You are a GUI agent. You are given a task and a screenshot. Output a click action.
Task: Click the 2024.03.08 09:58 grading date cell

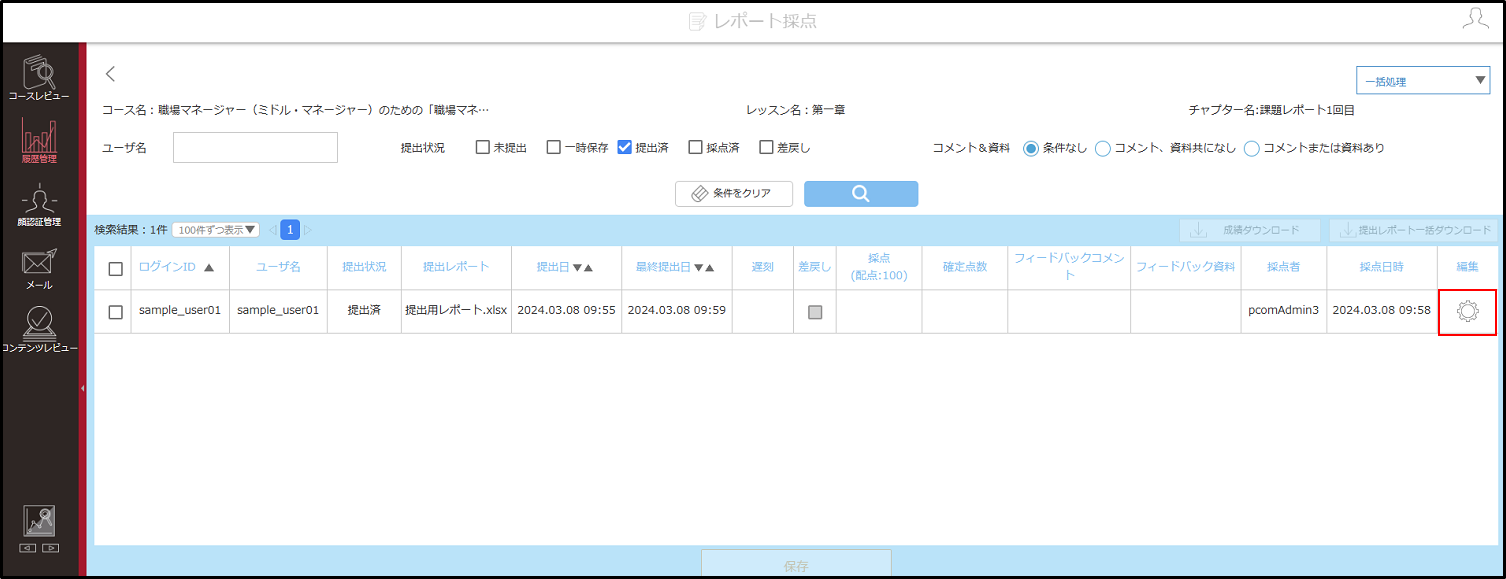[1382, 310]
